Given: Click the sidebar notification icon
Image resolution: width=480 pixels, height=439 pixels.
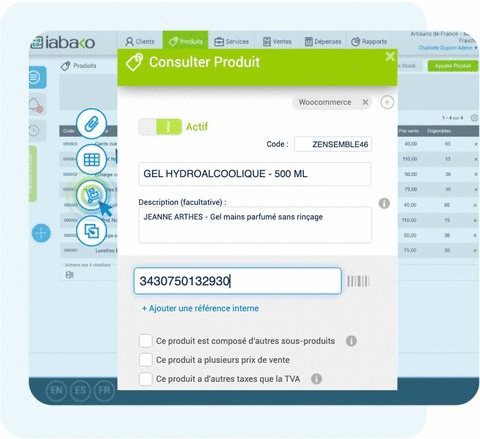Looking at the screenshot, I should pos(36,105).
